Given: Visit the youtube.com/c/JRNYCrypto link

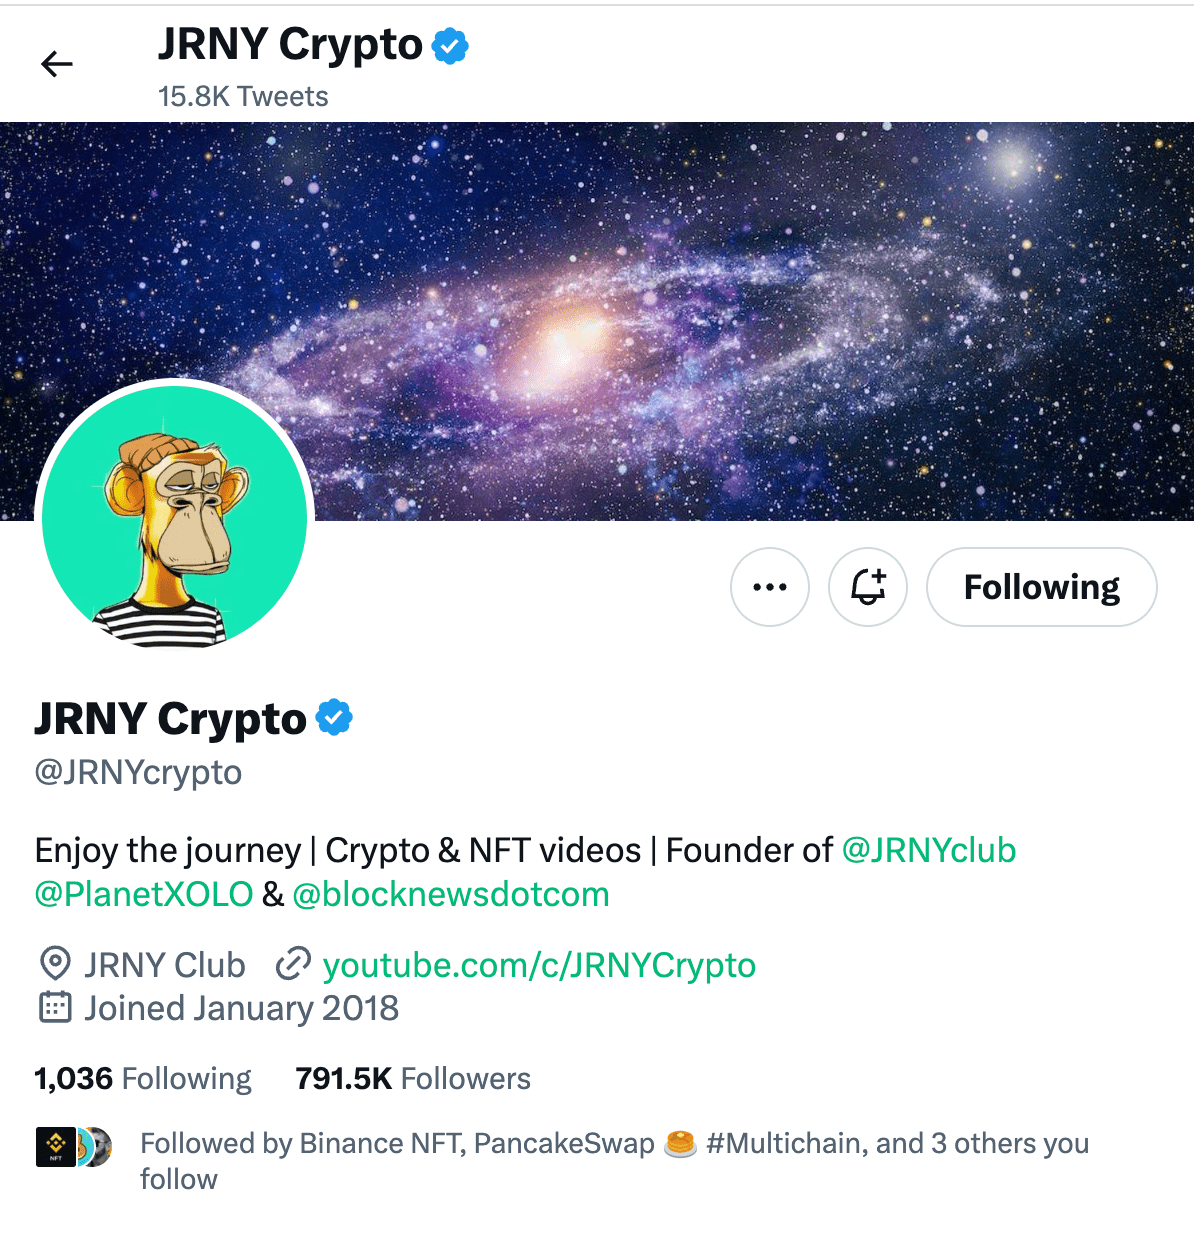Looking at the screenshot, I should pyautogui.click(x=539, y=965).
